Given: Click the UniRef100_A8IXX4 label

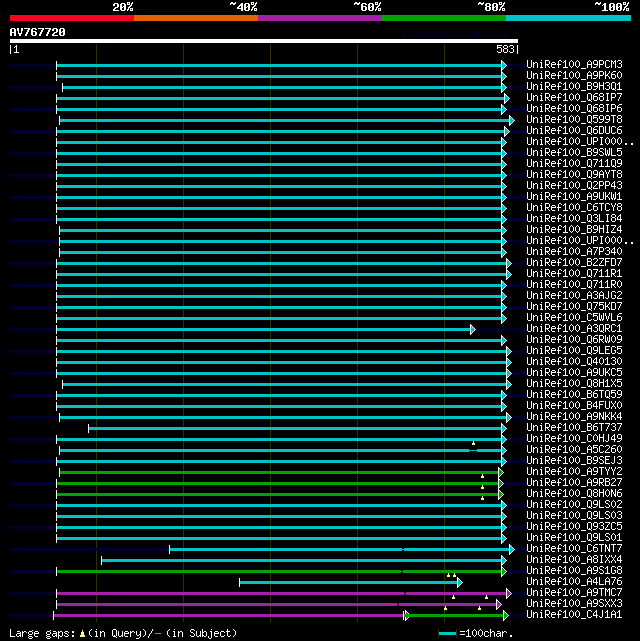Looking at the screenshot, I should (x=574, y=560).
